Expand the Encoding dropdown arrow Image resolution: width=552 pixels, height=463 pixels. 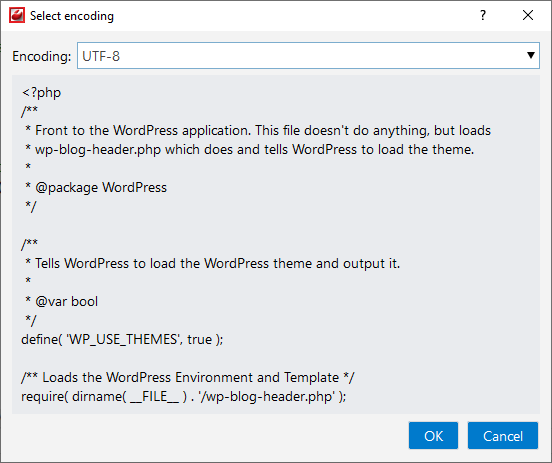tap(531, 55)
